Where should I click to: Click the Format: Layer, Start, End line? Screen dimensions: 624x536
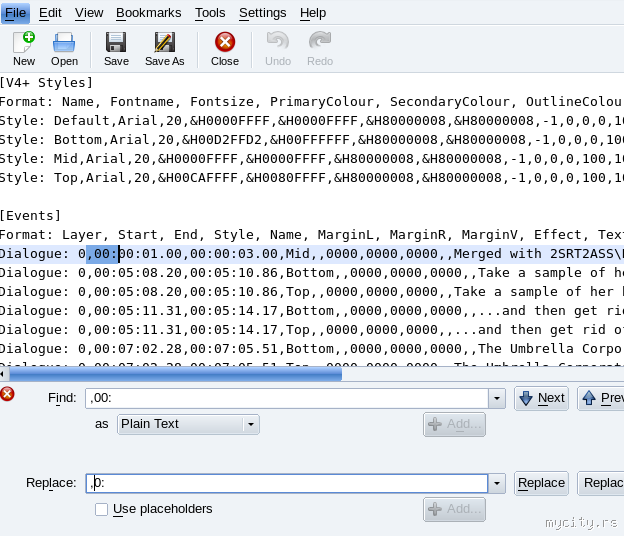[x=312, y=235]
